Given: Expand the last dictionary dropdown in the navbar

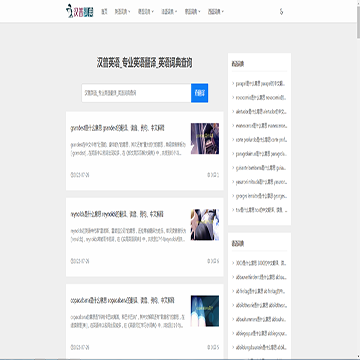Looking at the screenshot, I should click(216, 12).
